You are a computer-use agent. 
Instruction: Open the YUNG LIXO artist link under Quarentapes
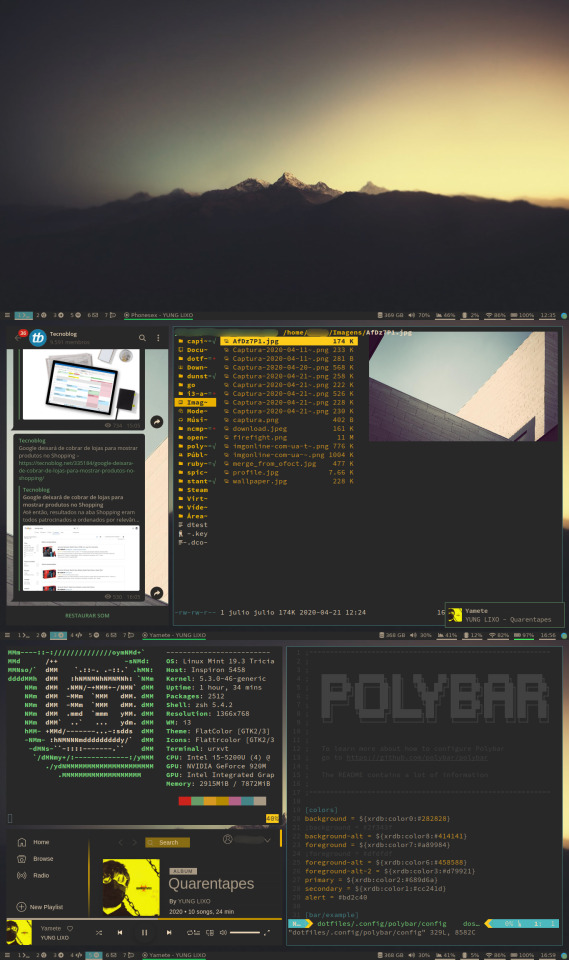click(194, 901)
